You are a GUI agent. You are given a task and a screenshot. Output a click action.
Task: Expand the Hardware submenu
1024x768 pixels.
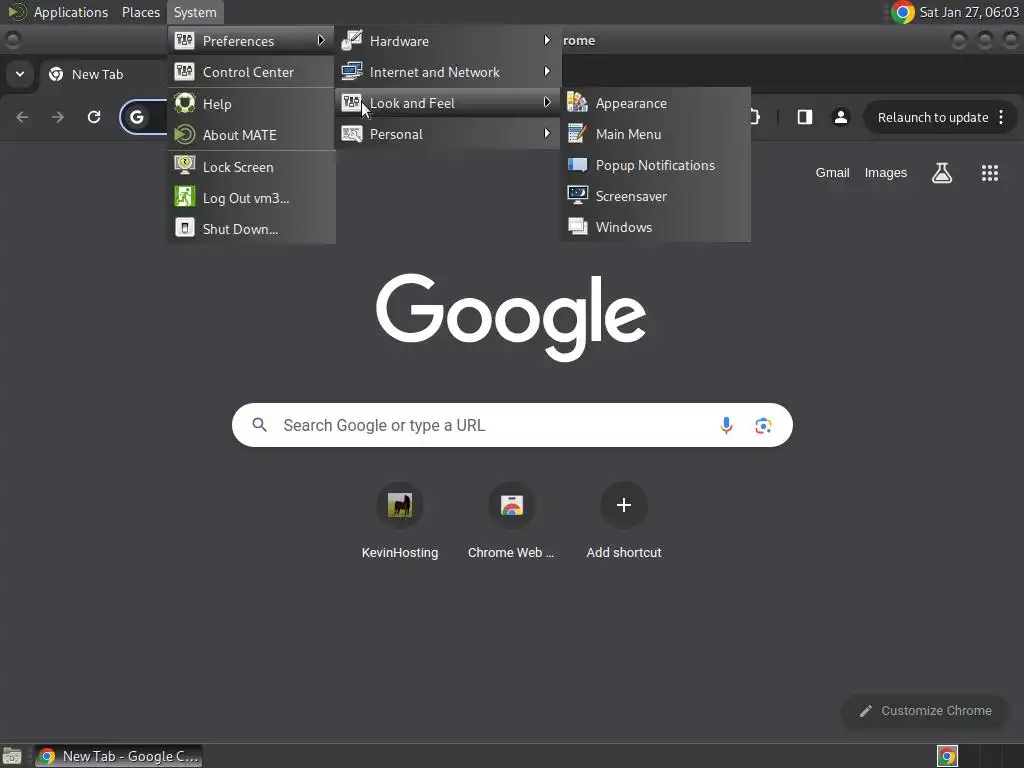pos(448,40)
